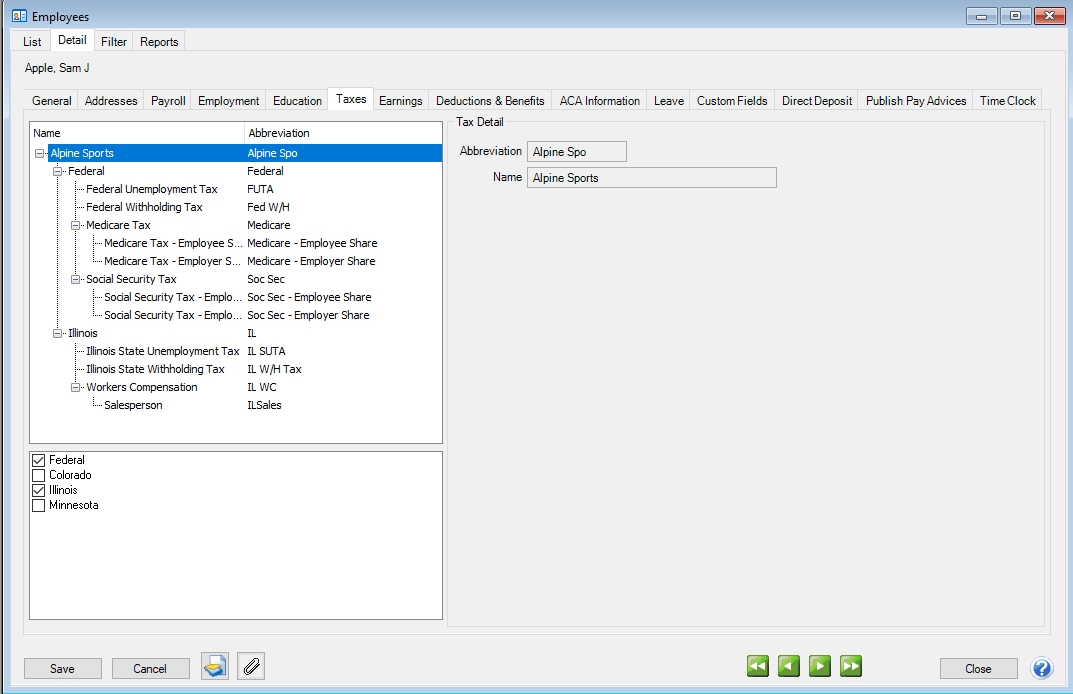Viewport: 1073px width, 694px height.
Task: Jump to the last employee record
Action: click(x=851, y=666)
